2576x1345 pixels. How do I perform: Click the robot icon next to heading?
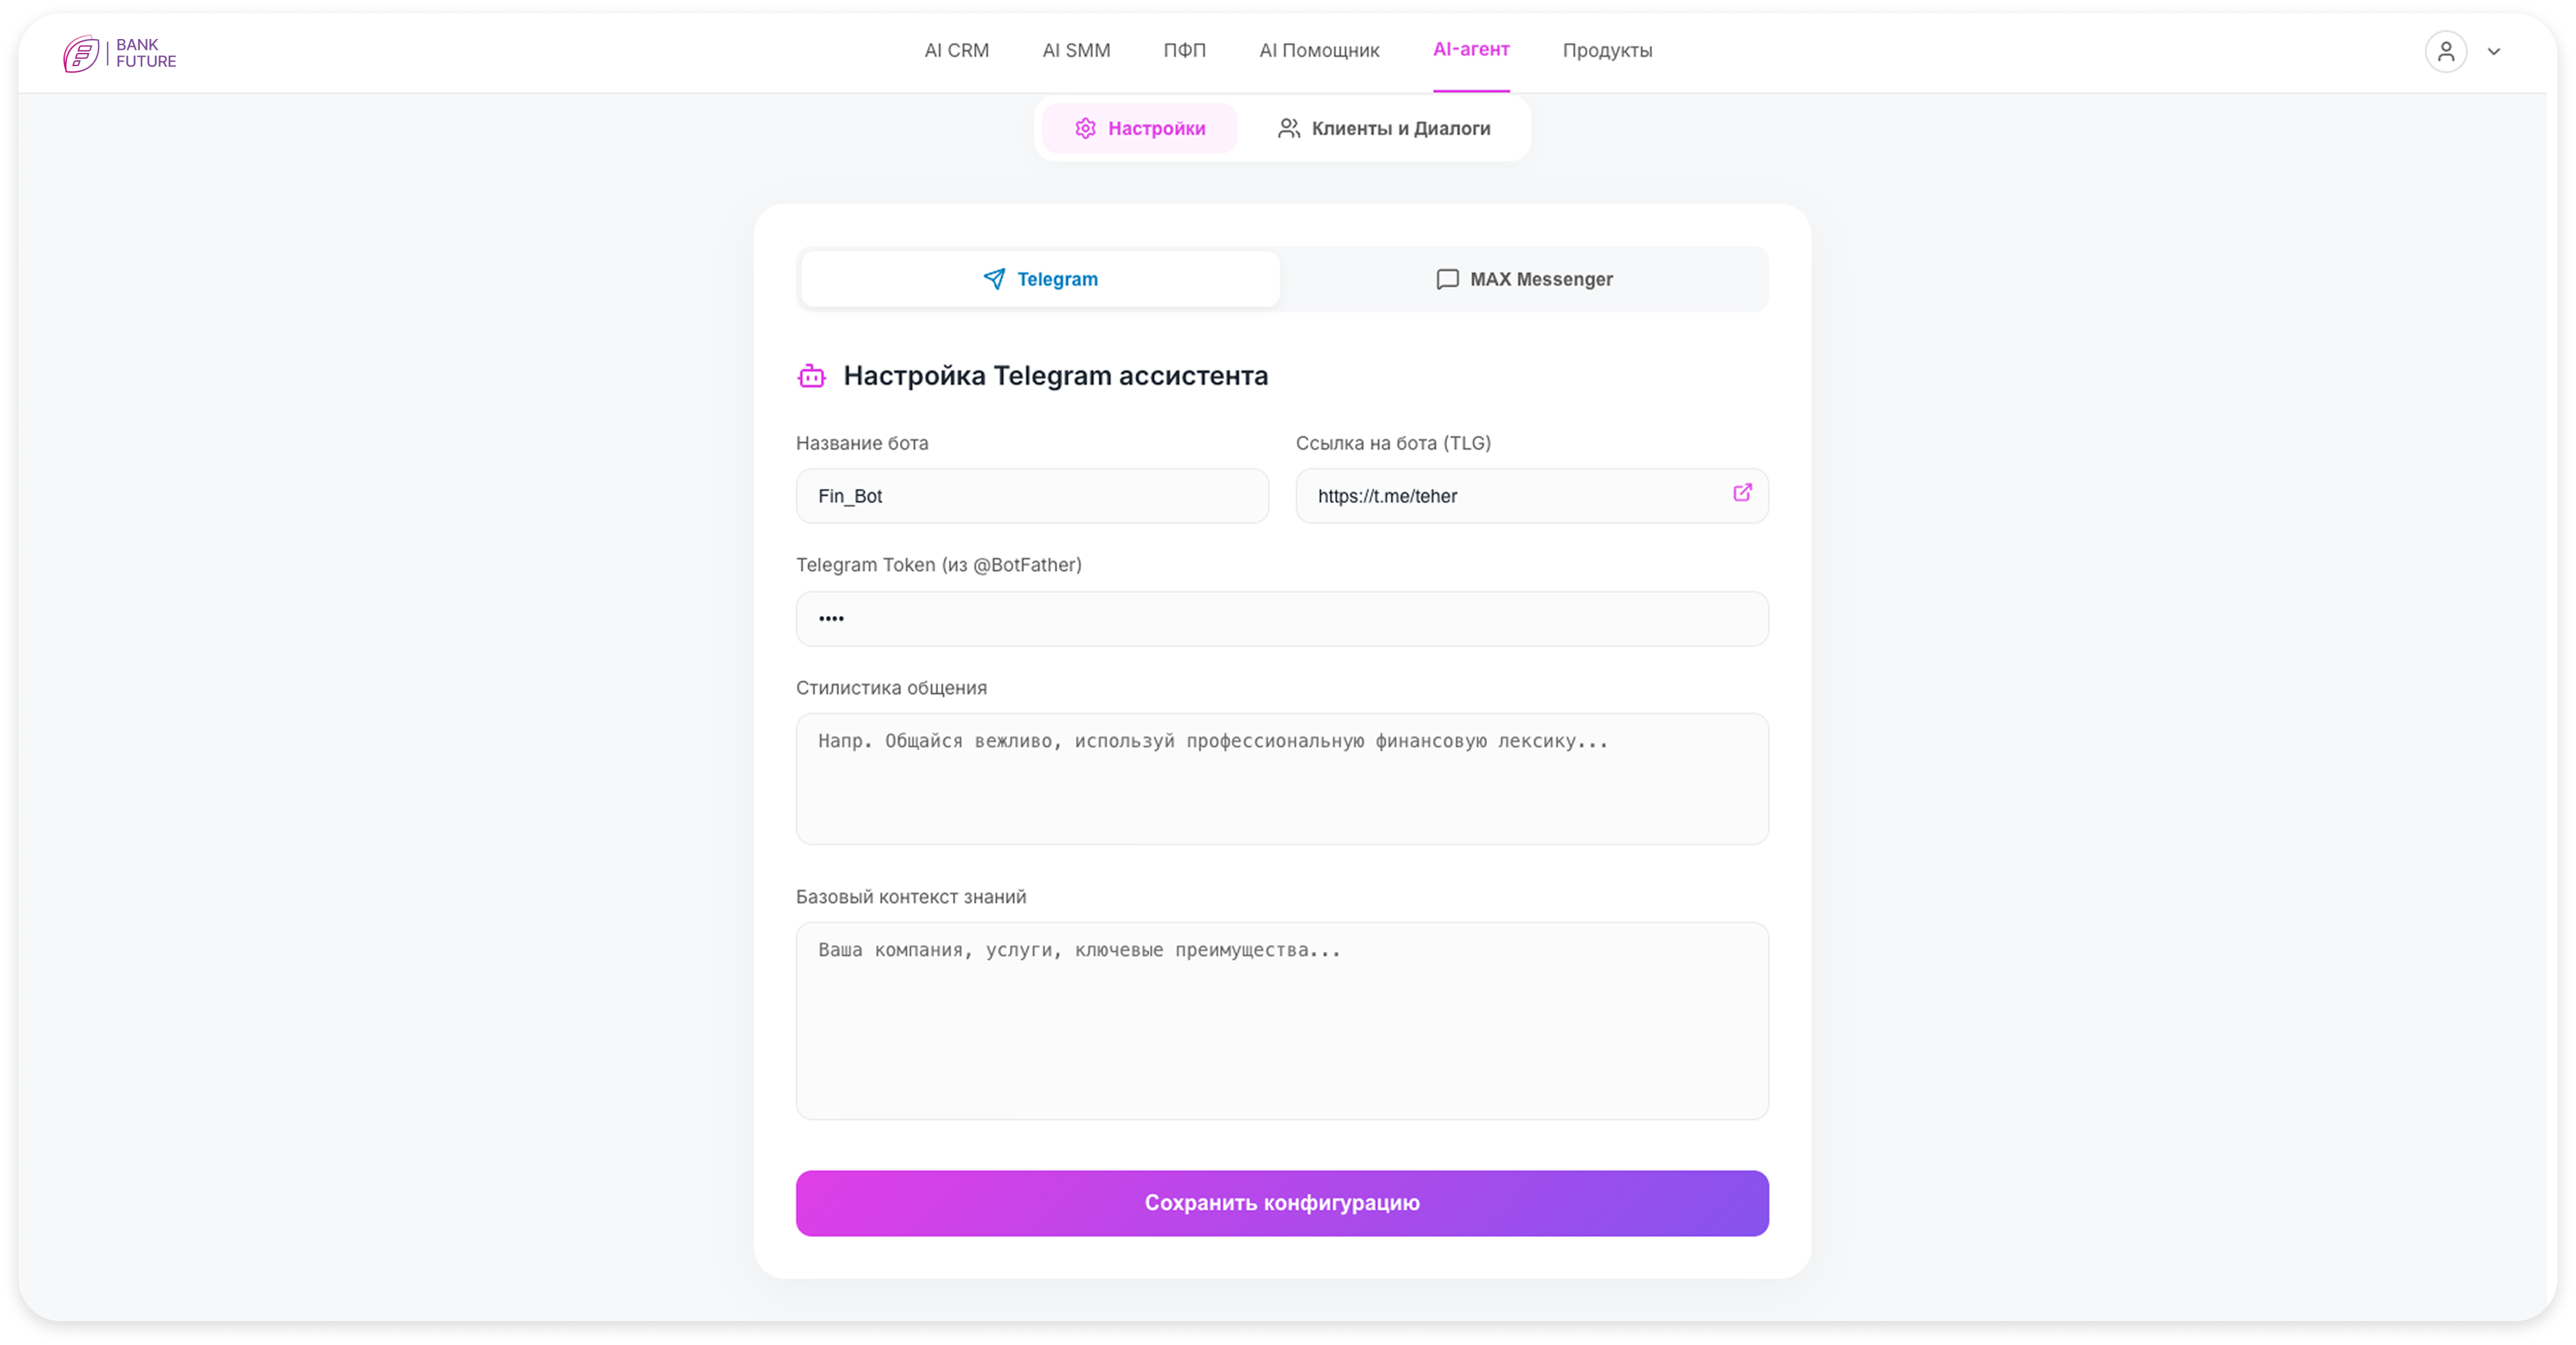811,376
